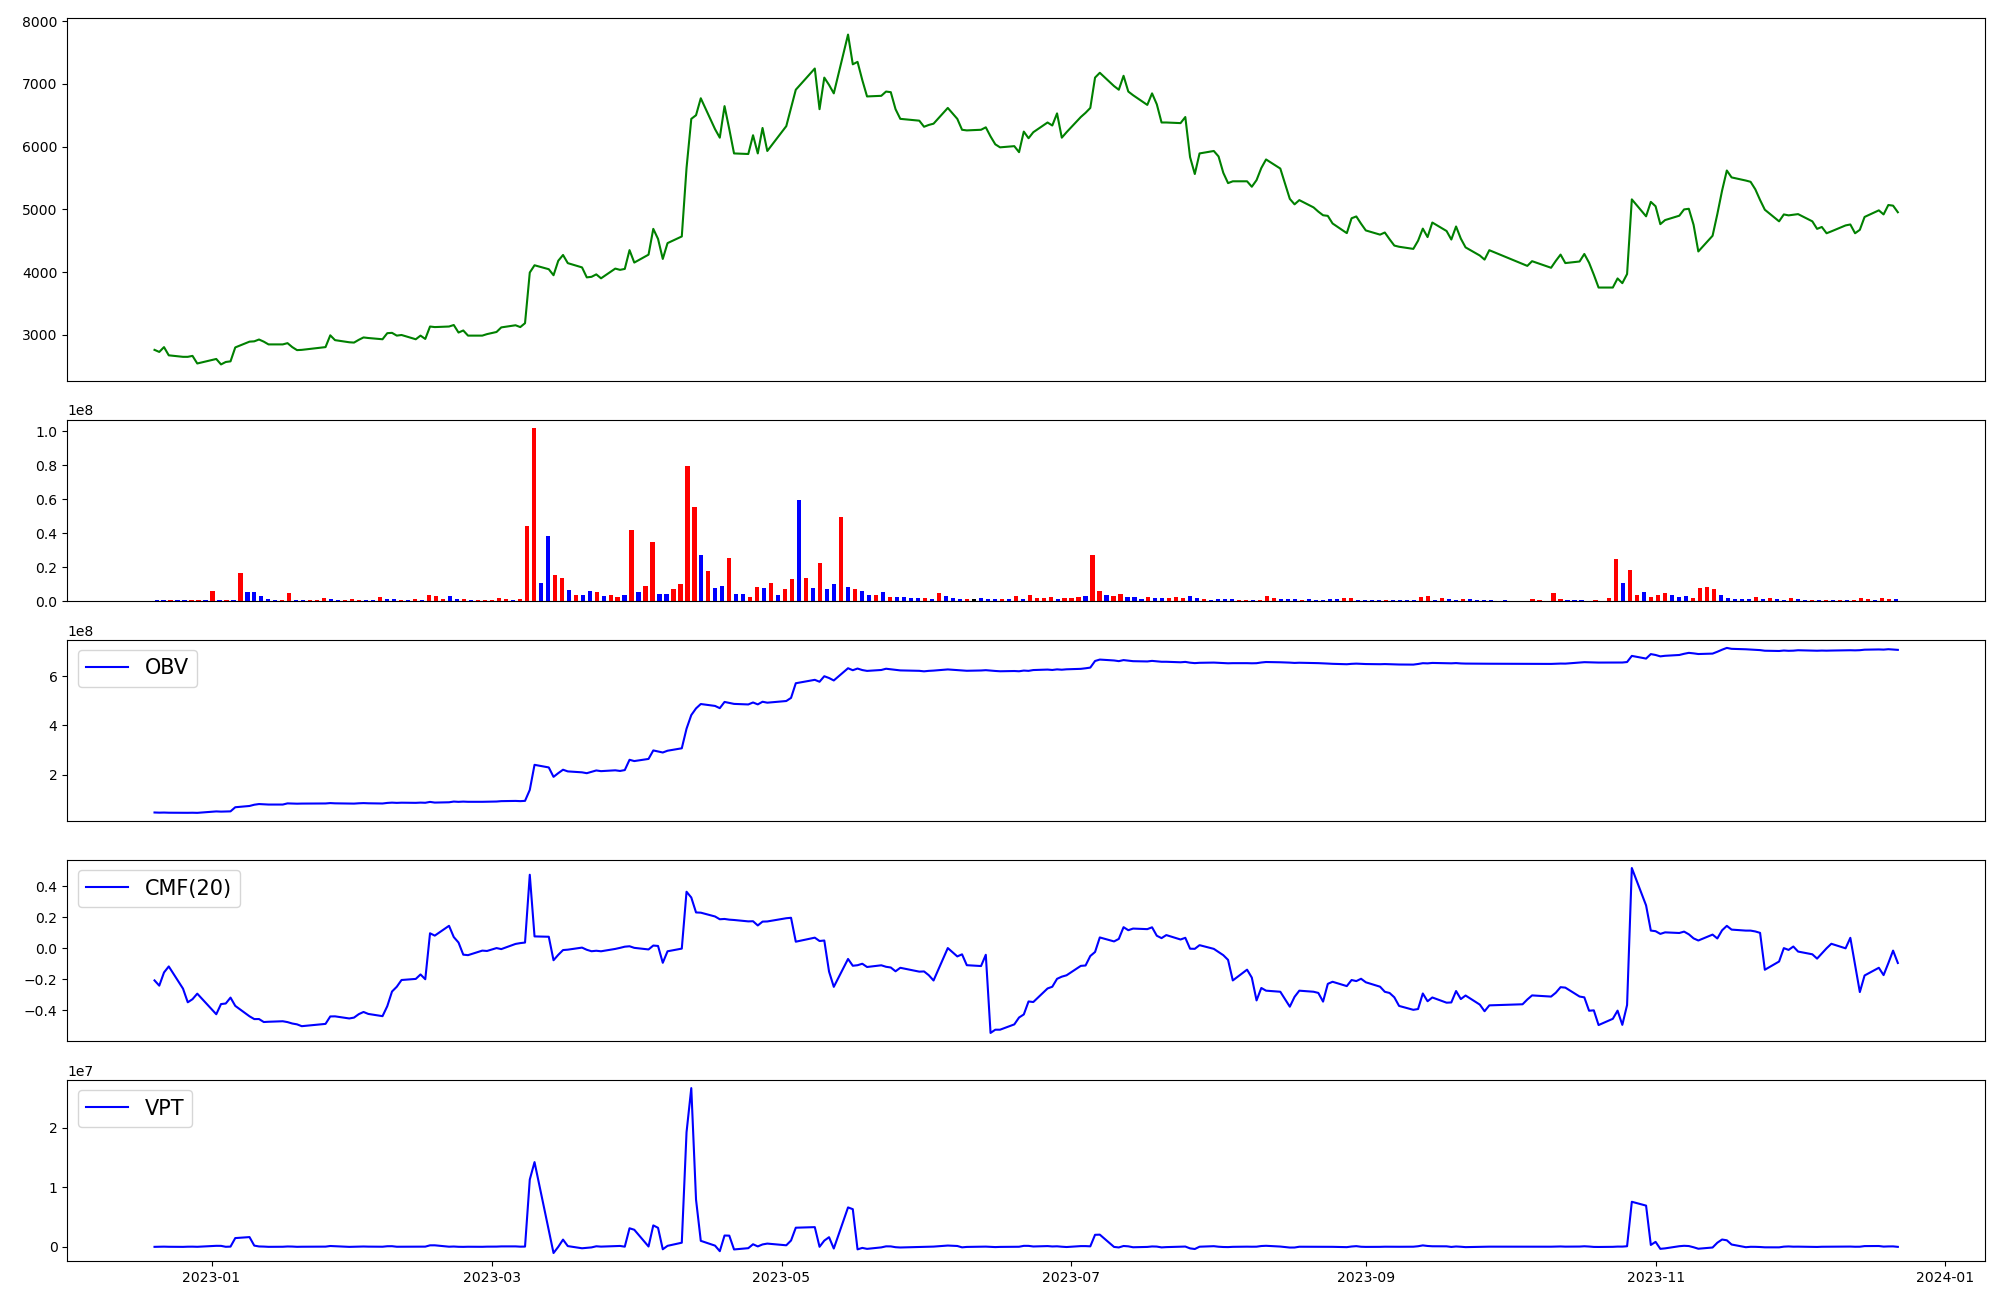Click the 2023-03 x-axis date label
This screenshot has width=2000, height=1300.
(x=493, y=1276)
